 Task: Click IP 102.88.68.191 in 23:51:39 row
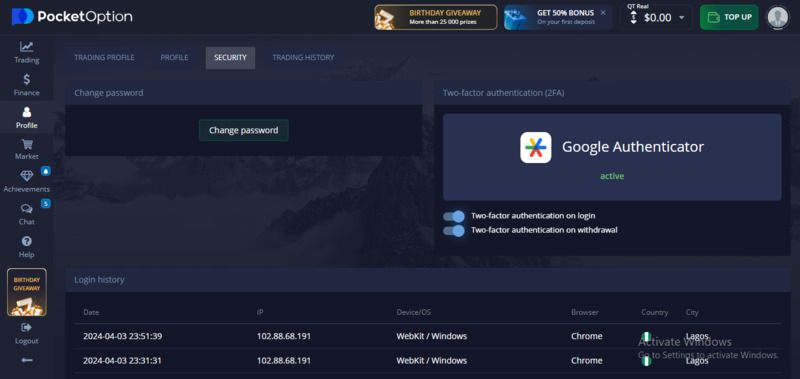(284, 336)
